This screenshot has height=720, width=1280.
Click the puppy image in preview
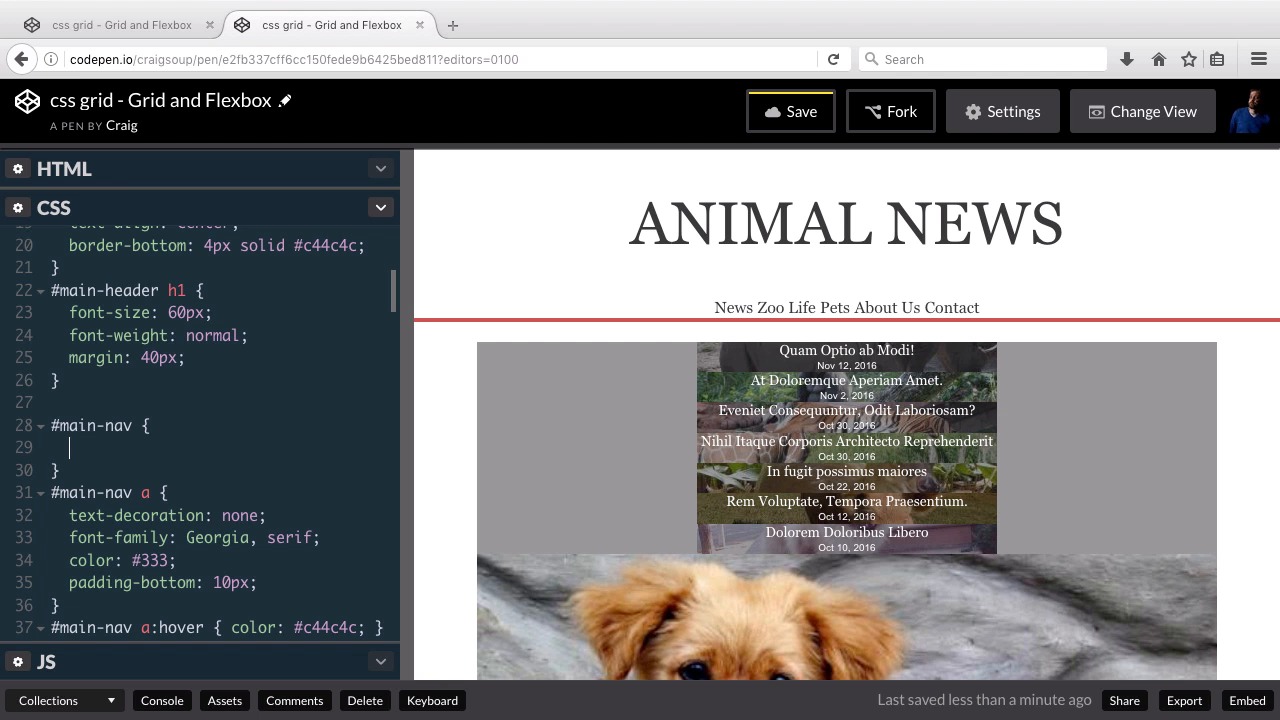click(847, 617)
